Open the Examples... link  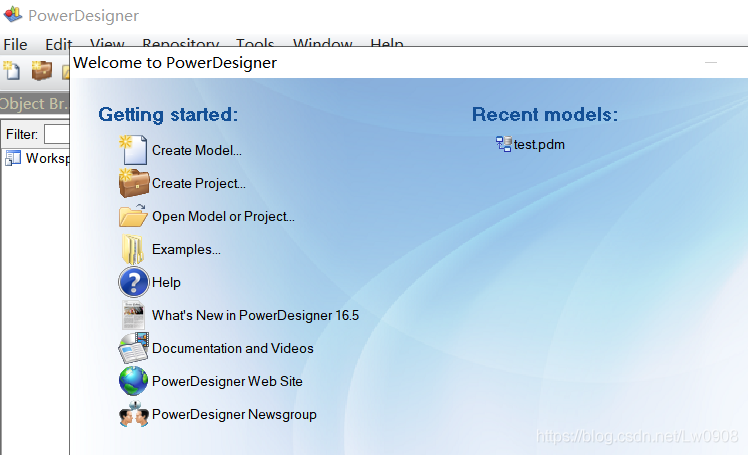pos(186,249)
